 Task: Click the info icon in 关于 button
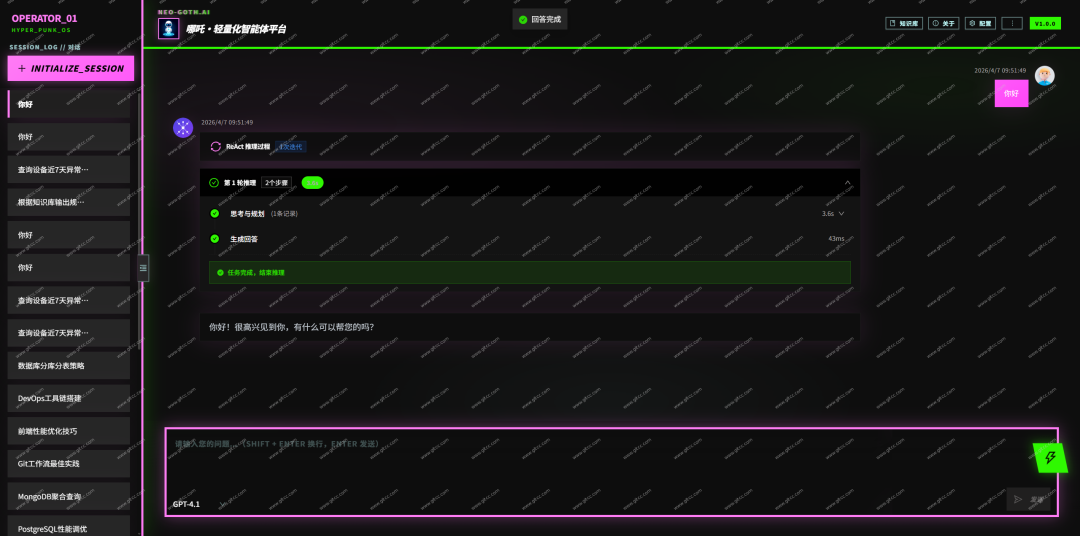[x=935, y=23]
